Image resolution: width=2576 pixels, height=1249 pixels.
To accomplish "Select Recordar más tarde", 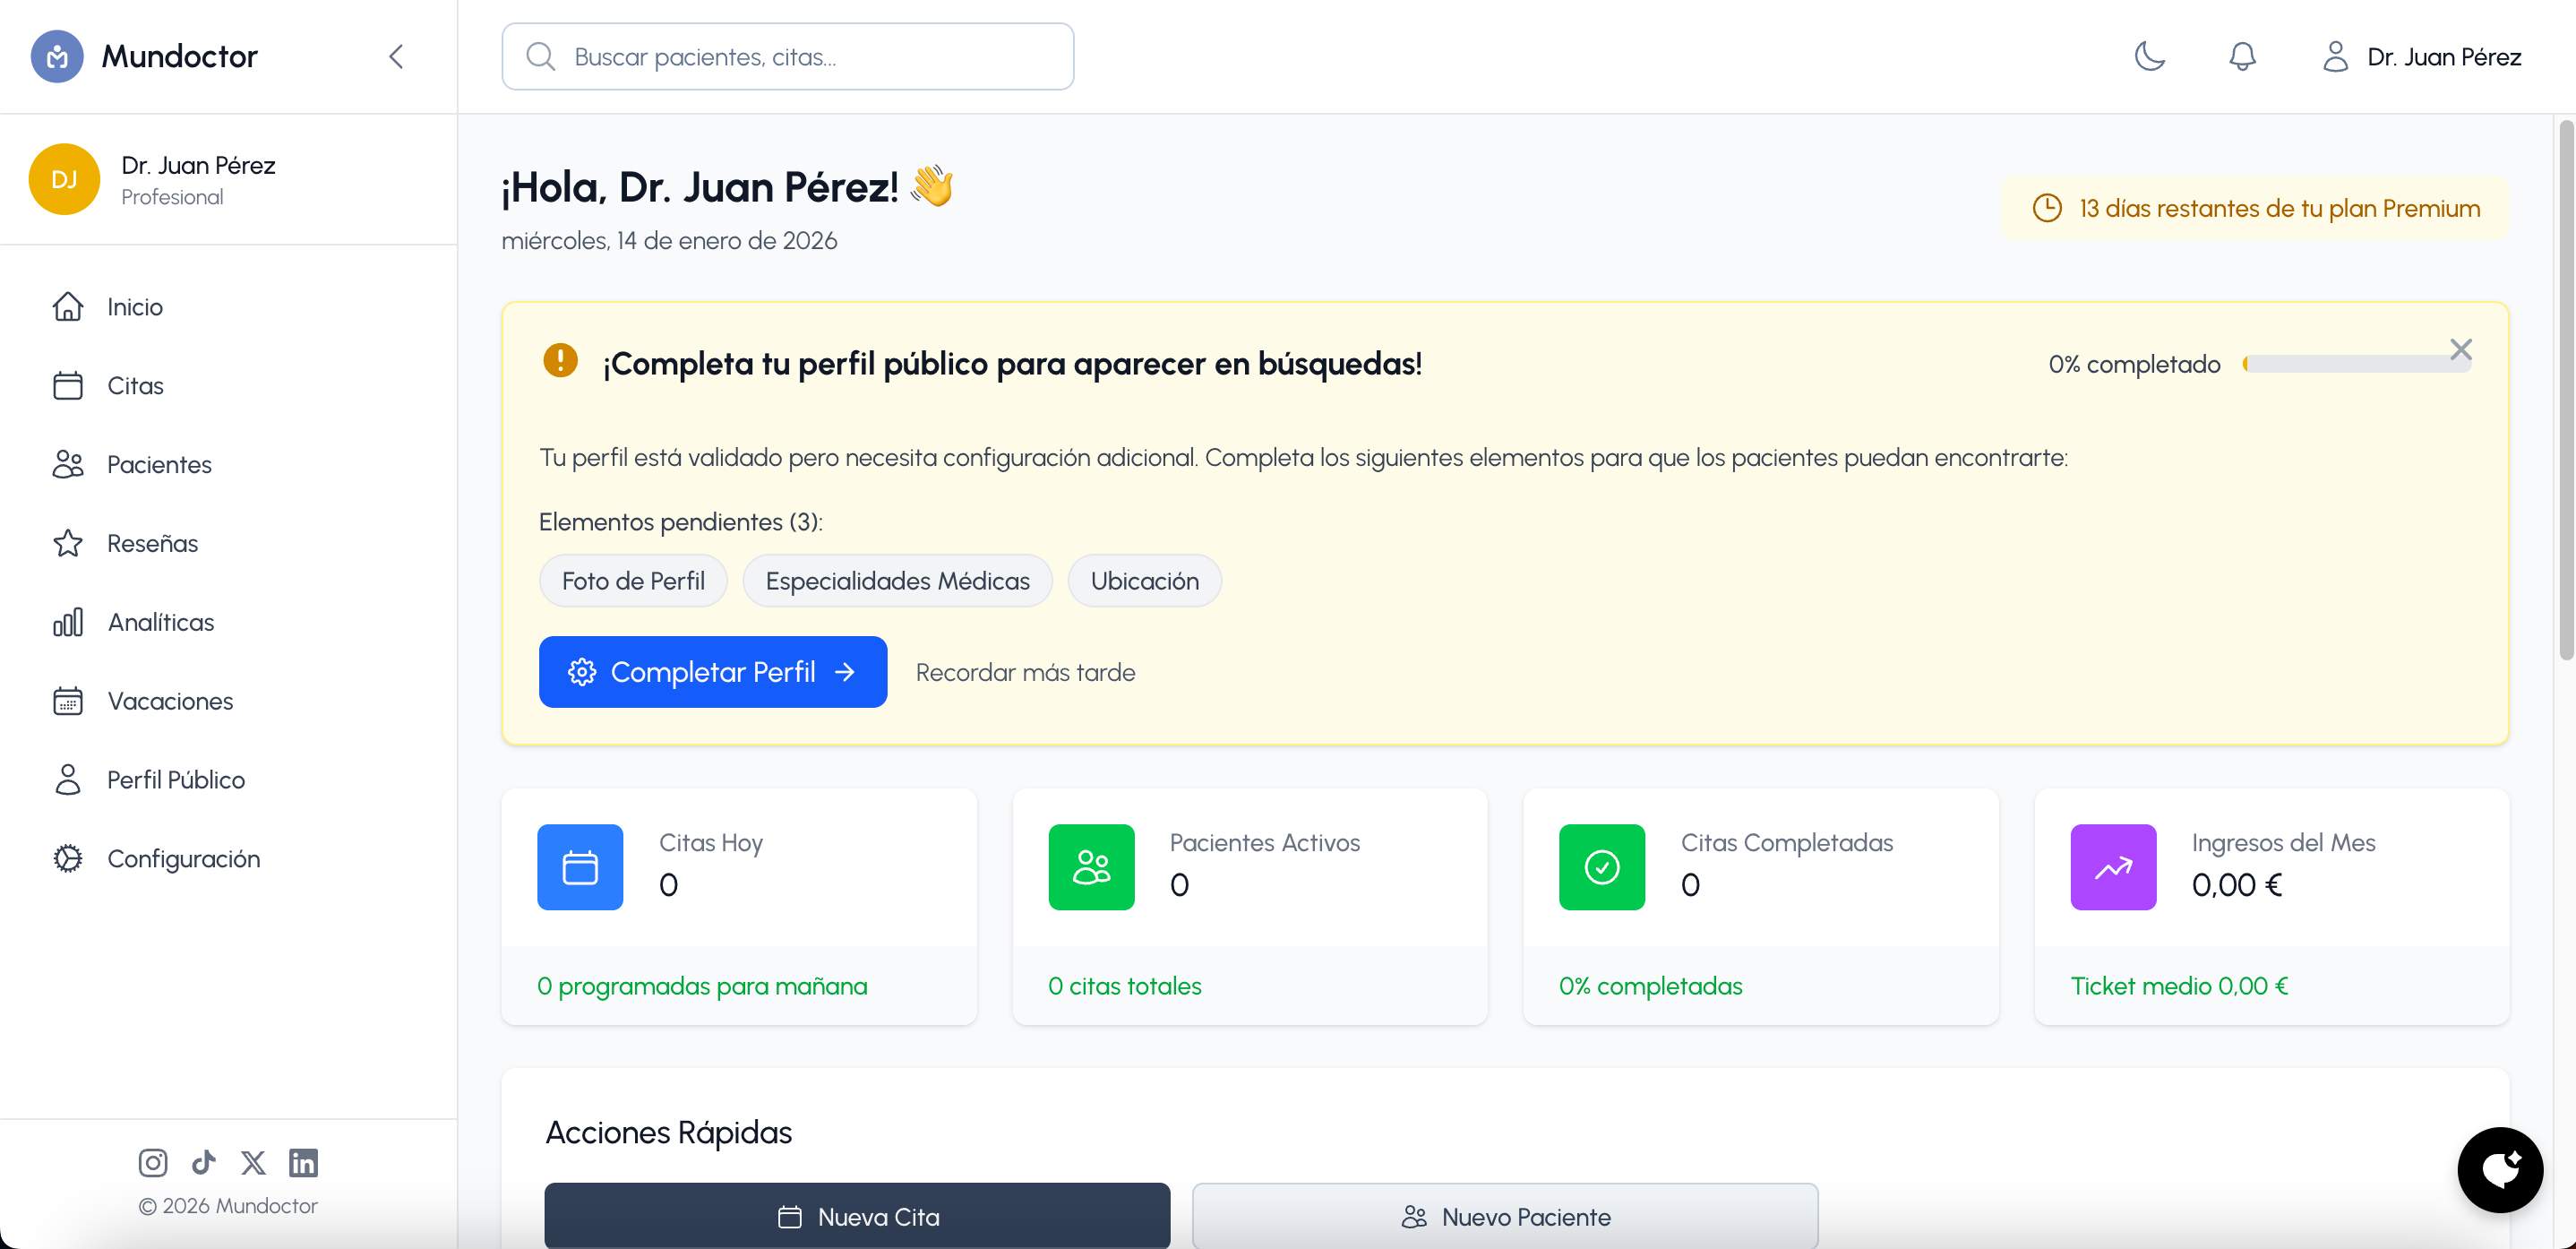I will [1025, 672].
